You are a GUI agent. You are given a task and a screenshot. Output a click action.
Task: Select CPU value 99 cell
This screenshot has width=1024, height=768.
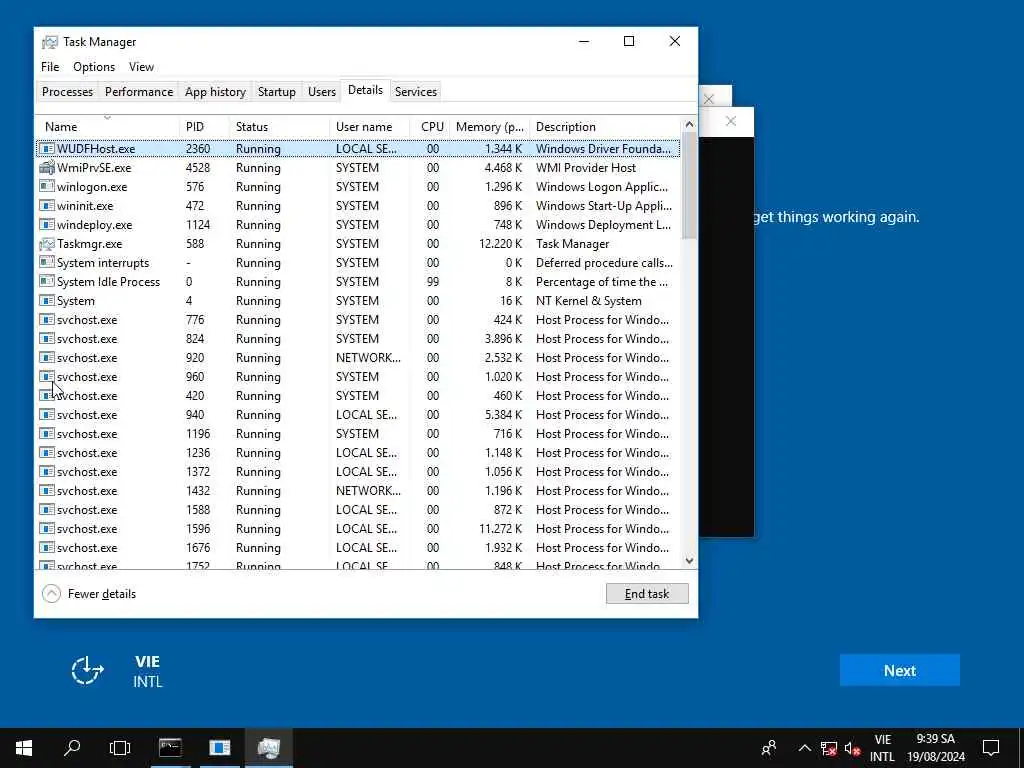pyautogui.click(x=432, y=282)
